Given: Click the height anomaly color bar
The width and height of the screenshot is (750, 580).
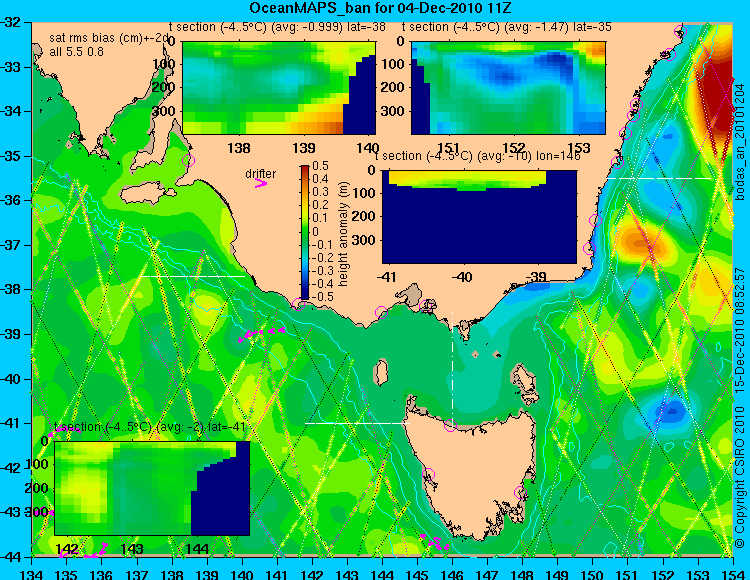Looking at the screenshot, I should 305,232.
